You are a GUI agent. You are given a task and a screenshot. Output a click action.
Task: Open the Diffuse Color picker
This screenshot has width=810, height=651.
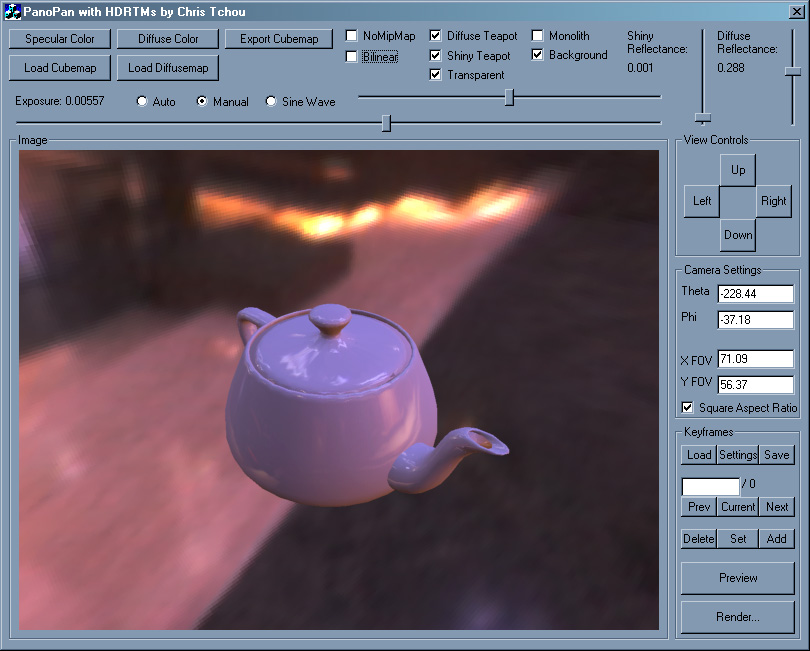(x=168, y=39)
